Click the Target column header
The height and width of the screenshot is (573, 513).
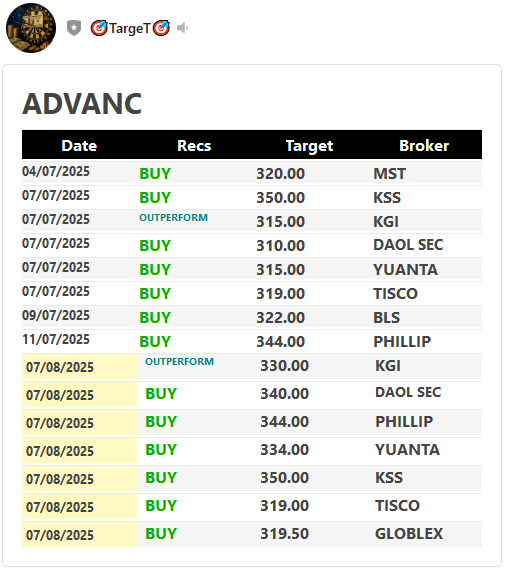[x=309, y=146]
